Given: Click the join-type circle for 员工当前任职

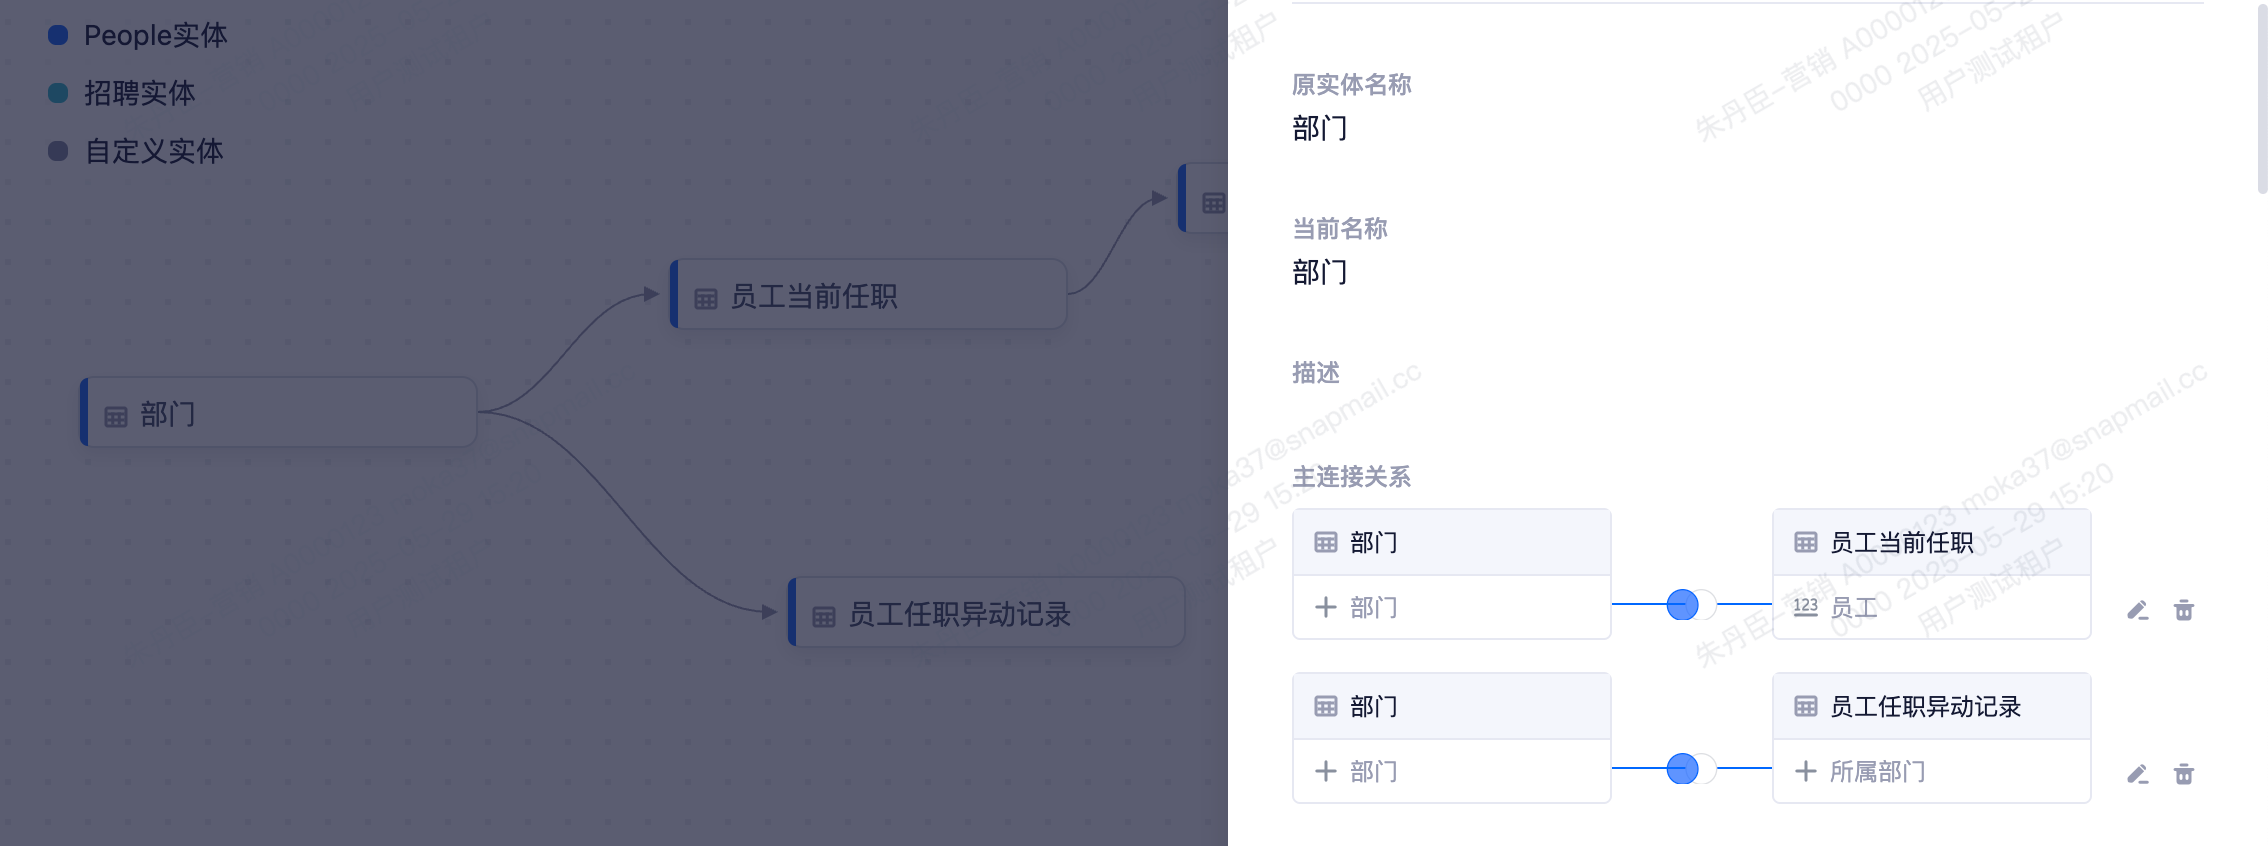Looking at the screenshot, I should [1683, 605].
